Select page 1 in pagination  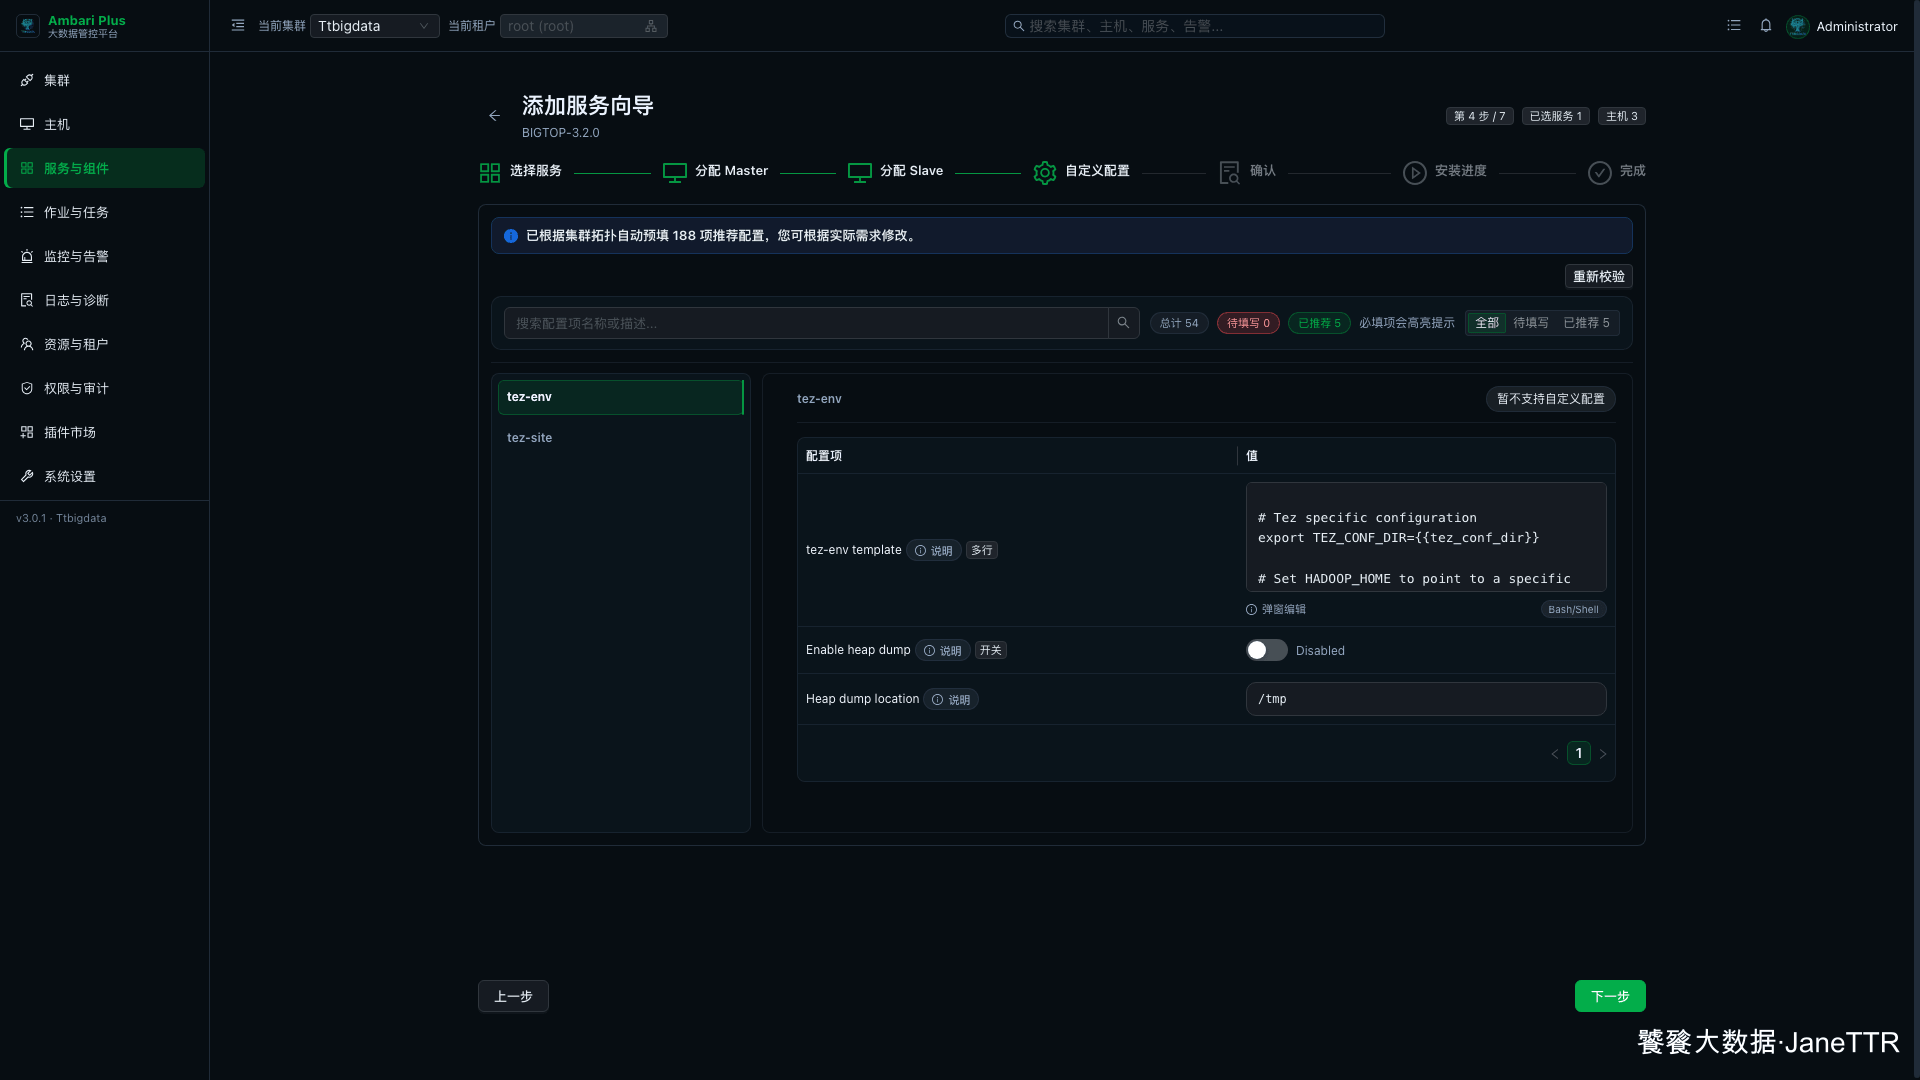coord(1579,754)
